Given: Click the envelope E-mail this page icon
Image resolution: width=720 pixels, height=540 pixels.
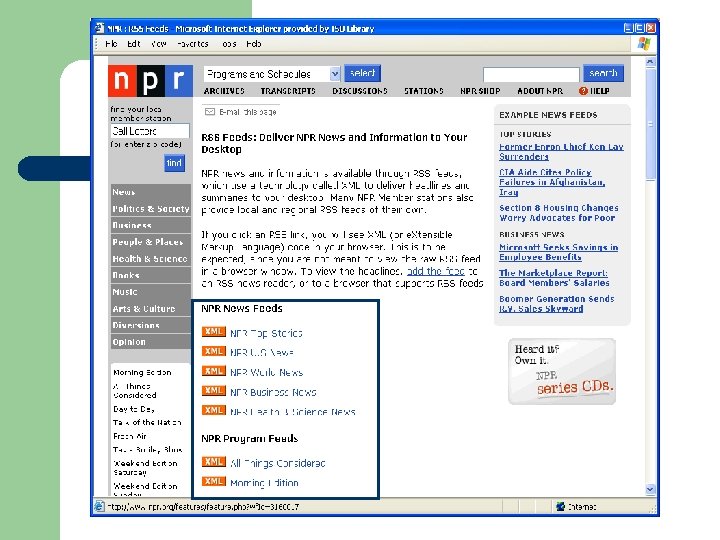Looking at the screenshot, I should (x=210, y=112).
